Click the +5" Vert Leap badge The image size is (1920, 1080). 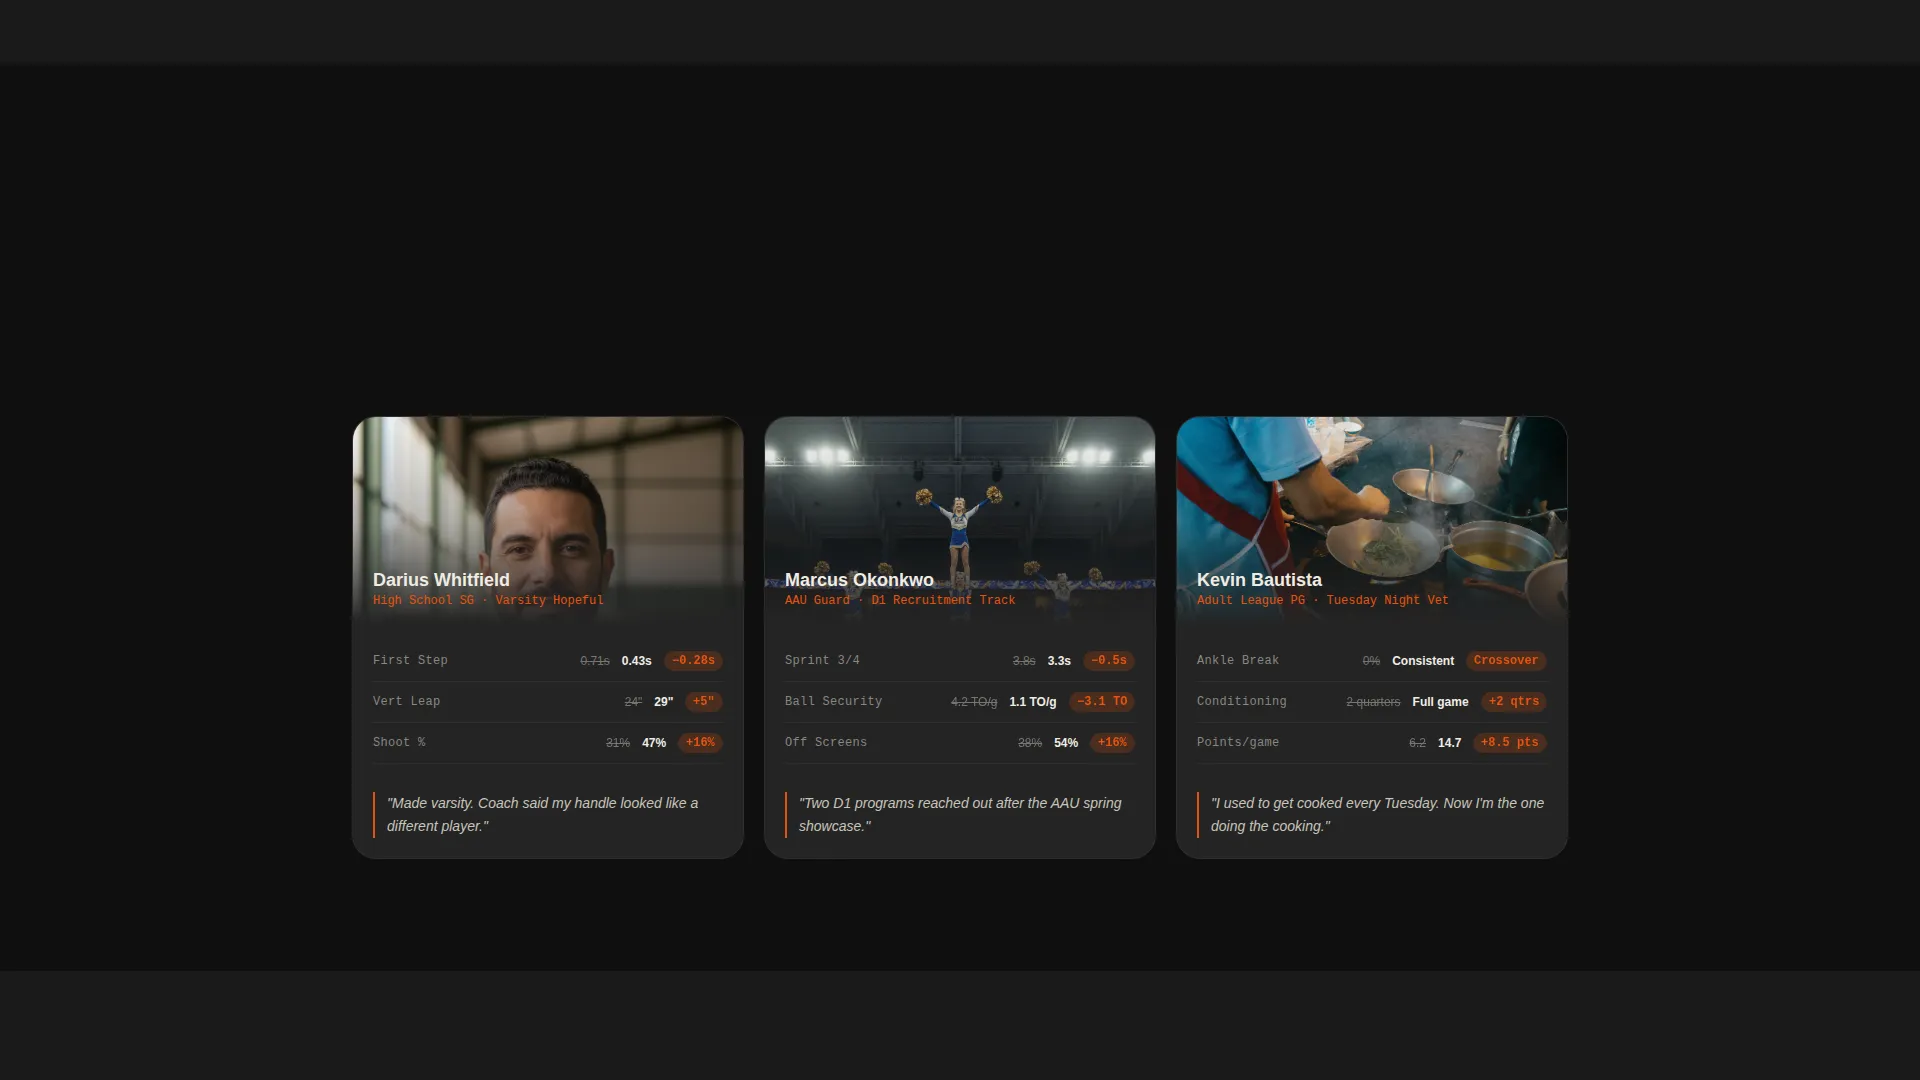point(704,702)
